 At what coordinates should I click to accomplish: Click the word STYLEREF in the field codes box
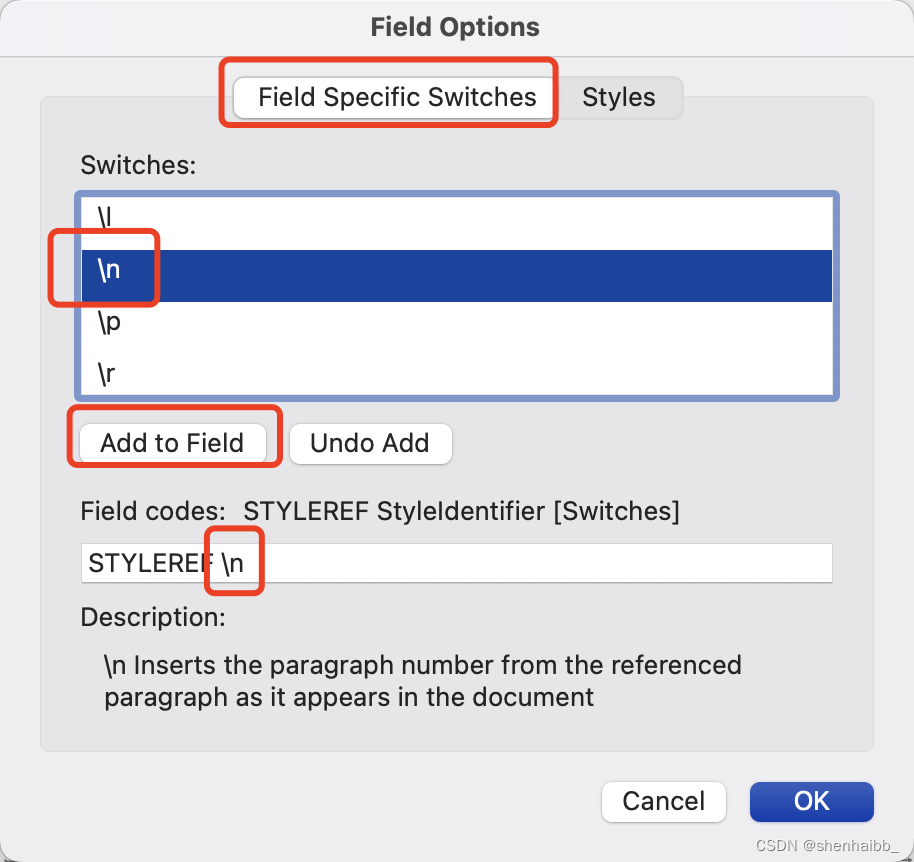point(151,563)
